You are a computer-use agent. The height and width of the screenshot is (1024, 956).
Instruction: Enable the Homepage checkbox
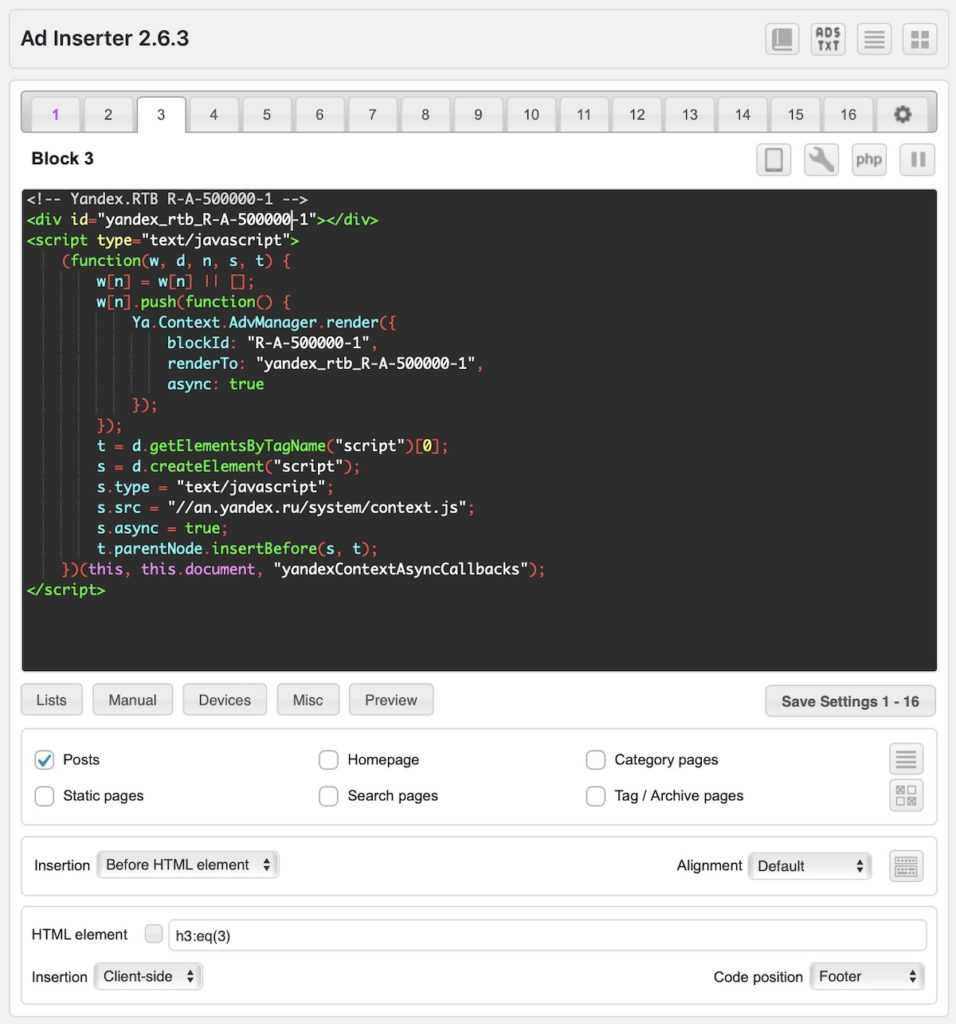(329, 760)
